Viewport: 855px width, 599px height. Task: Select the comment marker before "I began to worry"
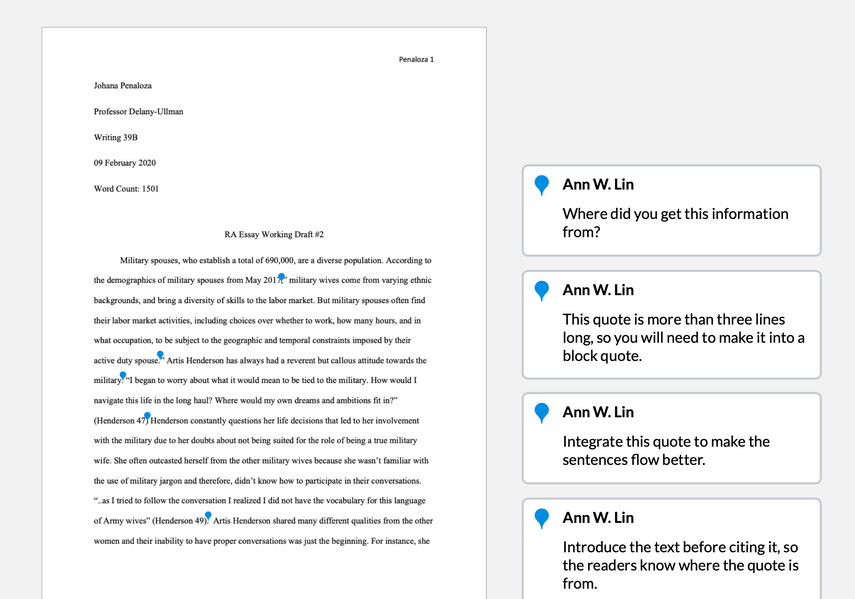(123, 376)
